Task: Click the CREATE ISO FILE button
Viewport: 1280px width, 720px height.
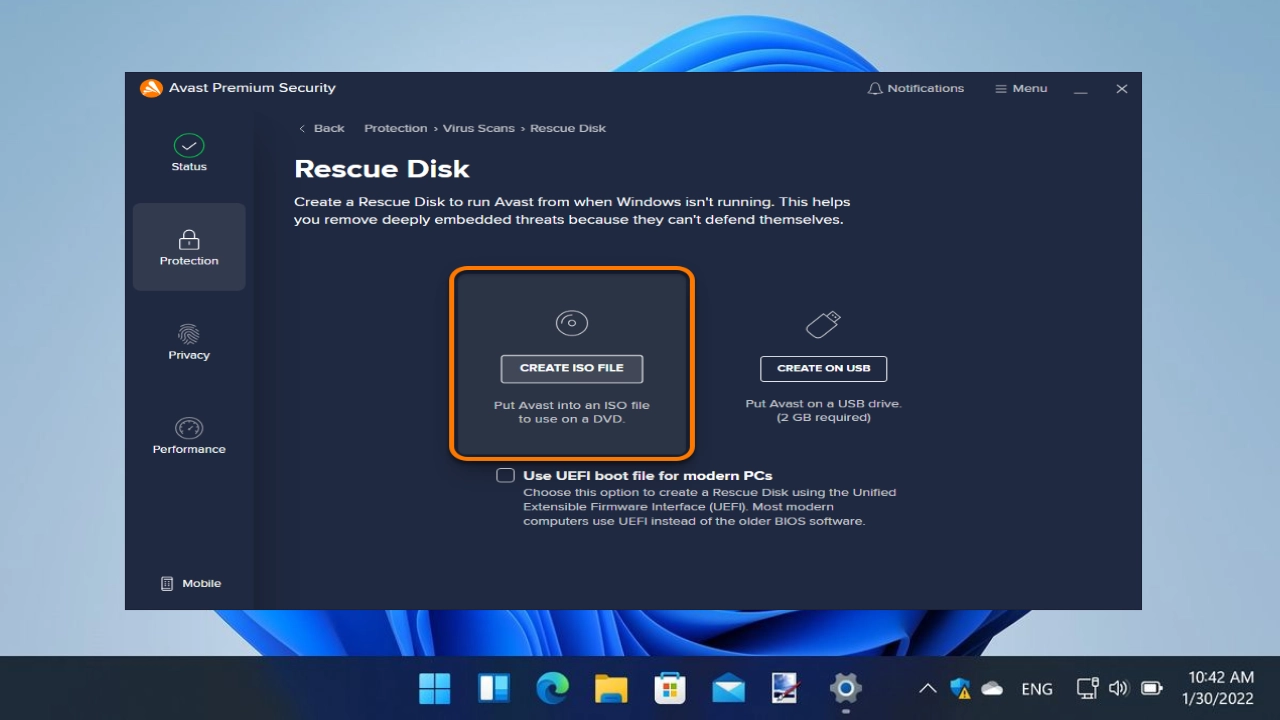Action: pyautogui.click(x=572, y=368)
